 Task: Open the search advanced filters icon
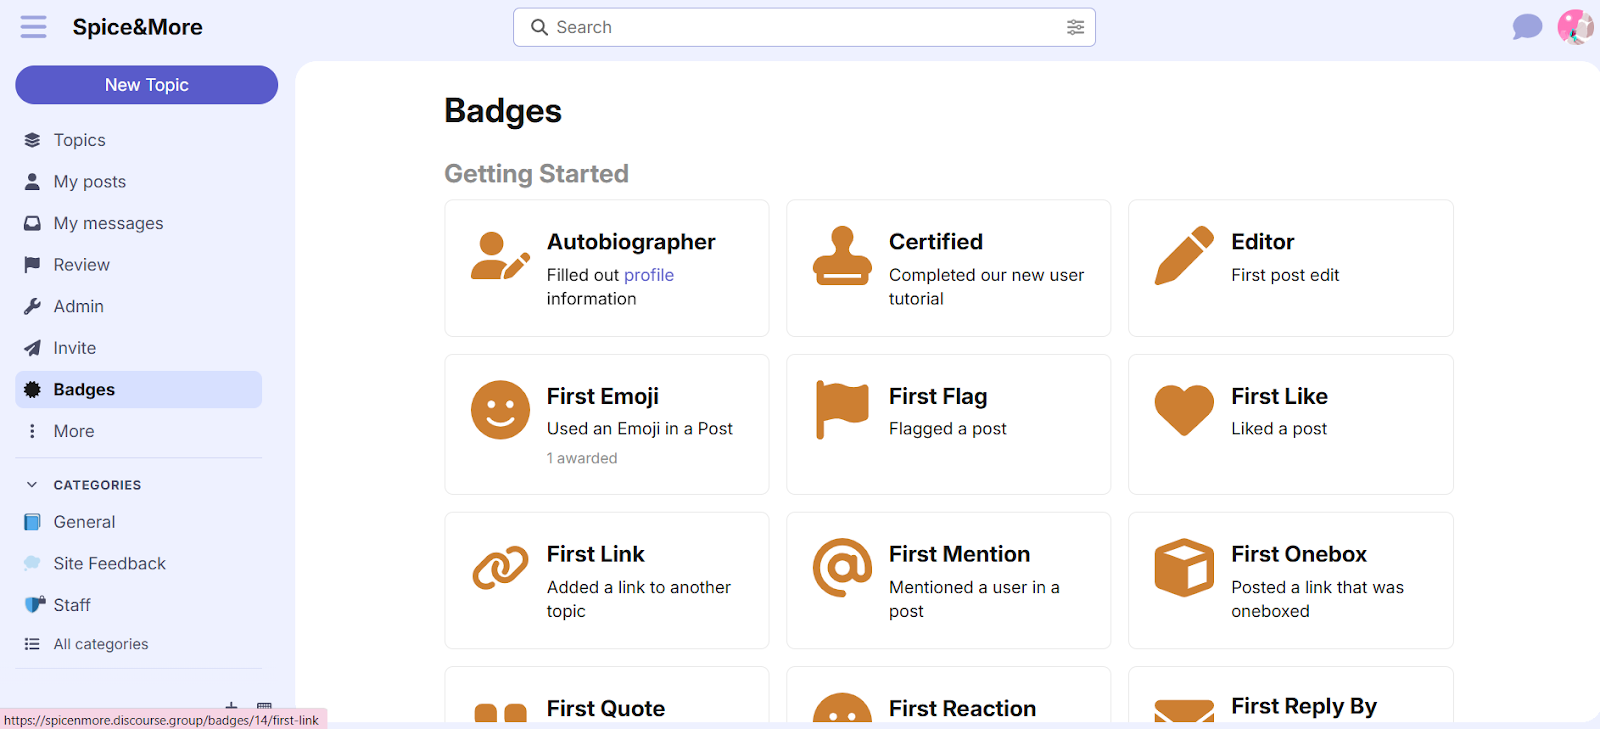(1075, 27)
